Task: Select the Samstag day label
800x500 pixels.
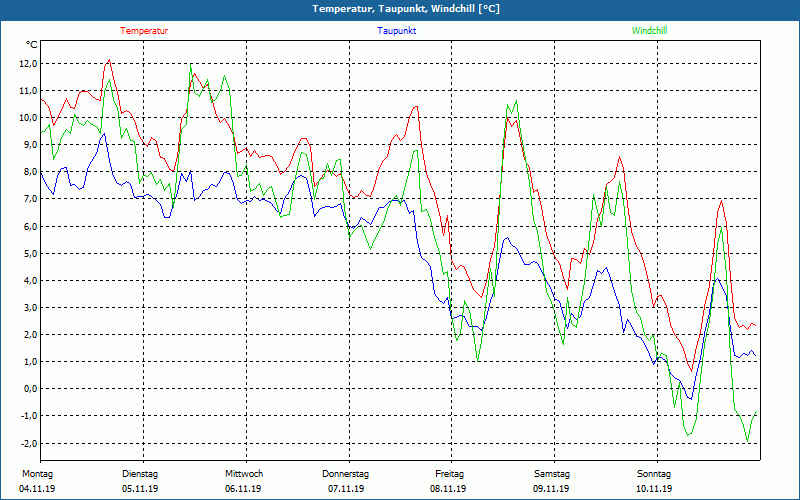Action: coord(552,474)
